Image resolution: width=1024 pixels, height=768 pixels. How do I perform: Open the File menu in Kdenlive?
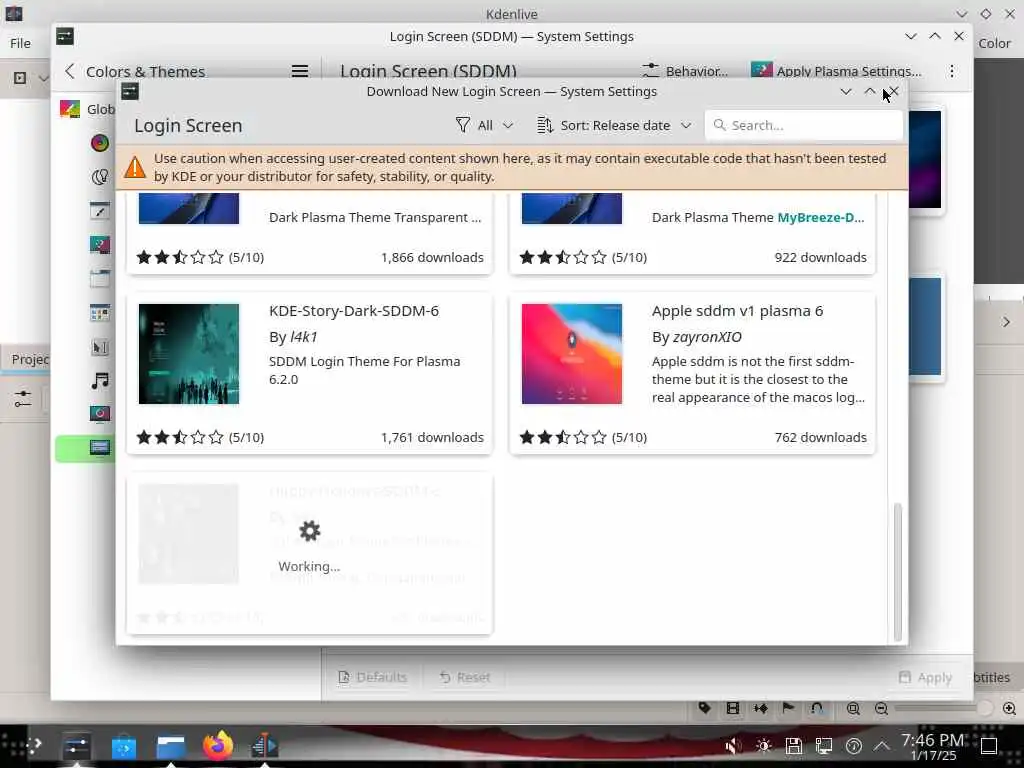(20, 43)
